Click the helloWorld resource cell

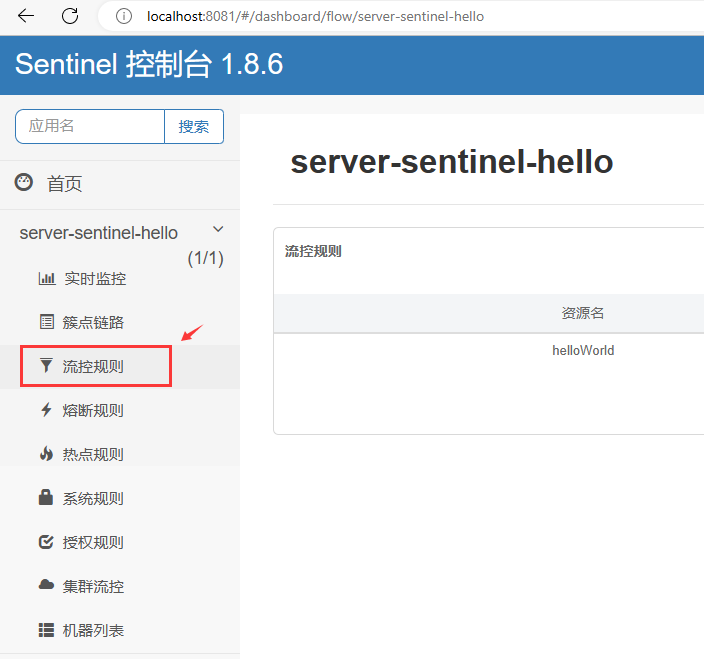pyautogui.click(x=583, y=350)
